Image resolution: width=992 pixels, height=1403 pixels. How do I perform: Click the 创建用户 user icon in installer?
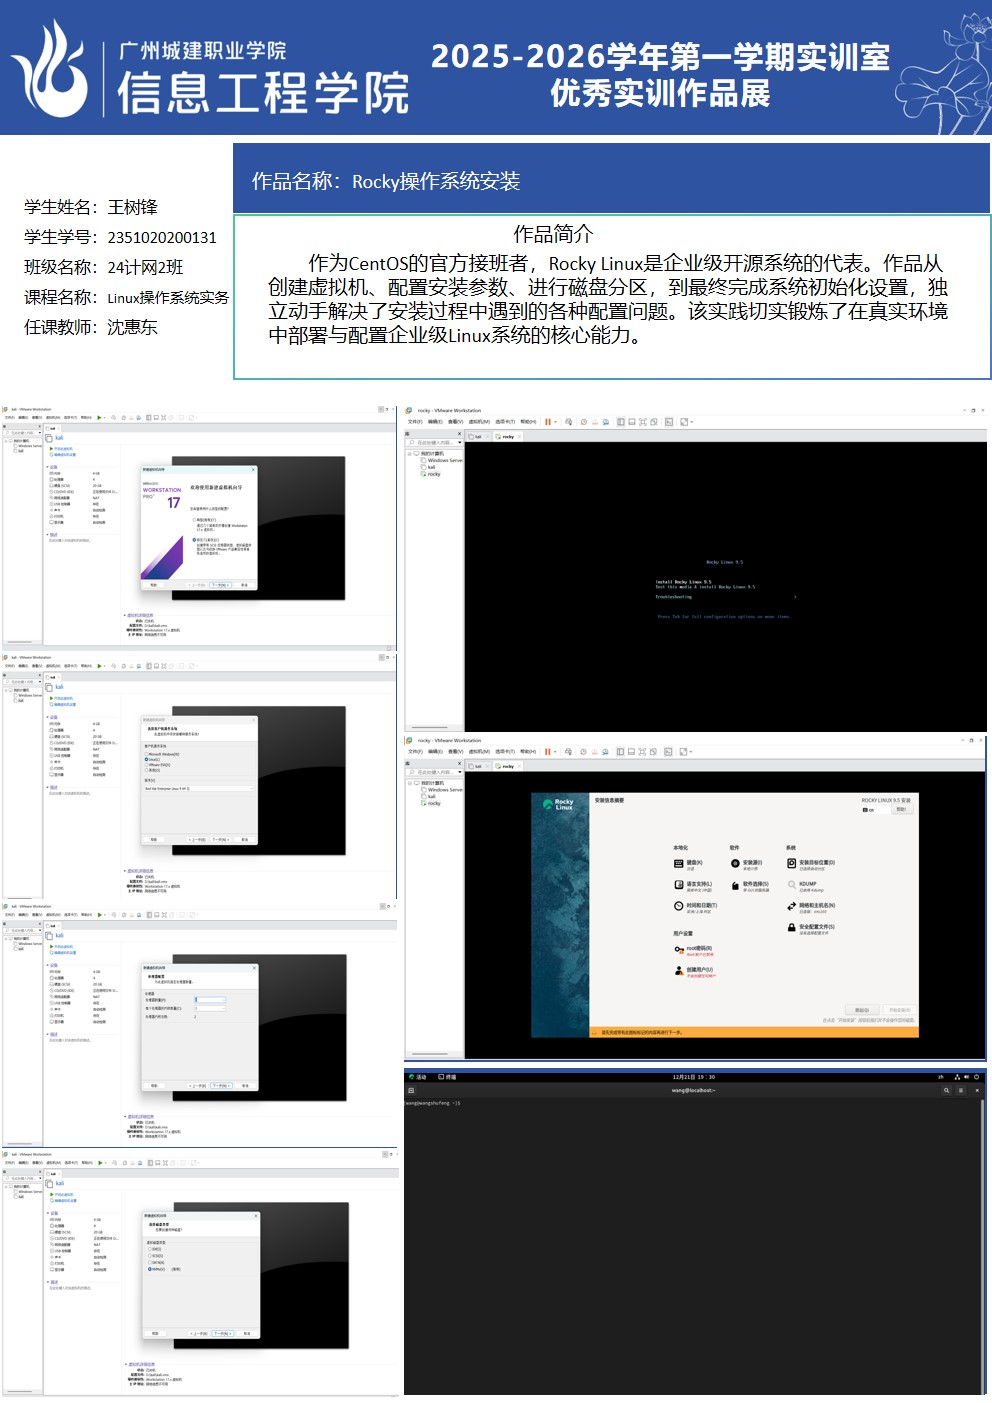[x=679, y=970]
